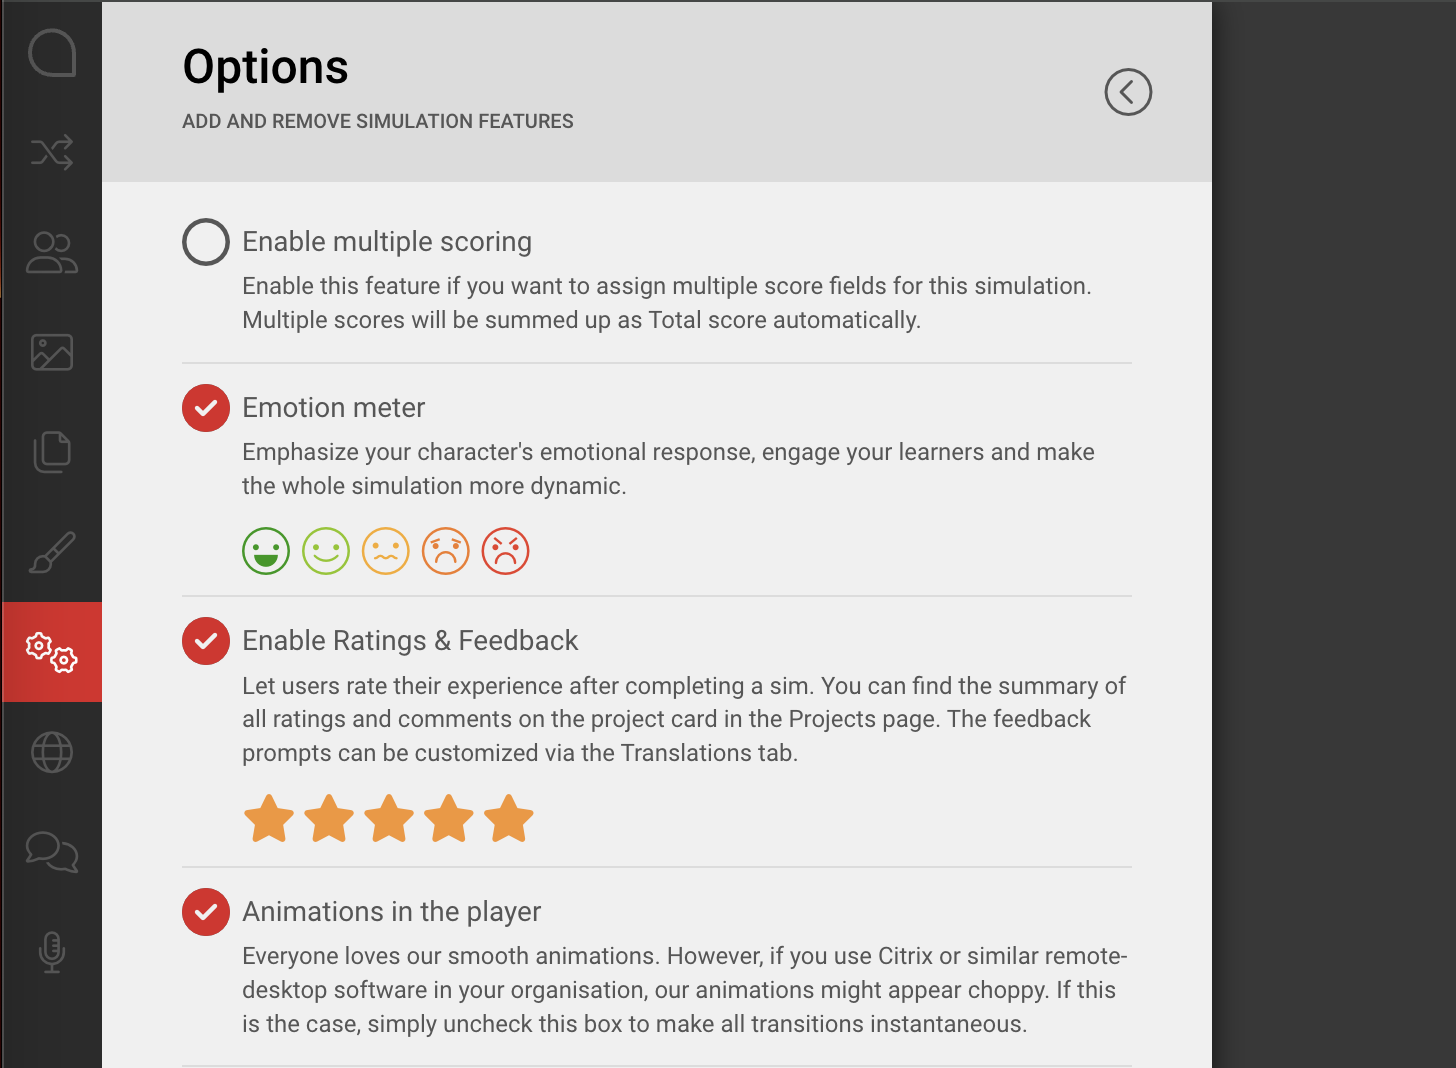Turn off Animations in the player
Screen dimensions: 1456x1068
205,912
